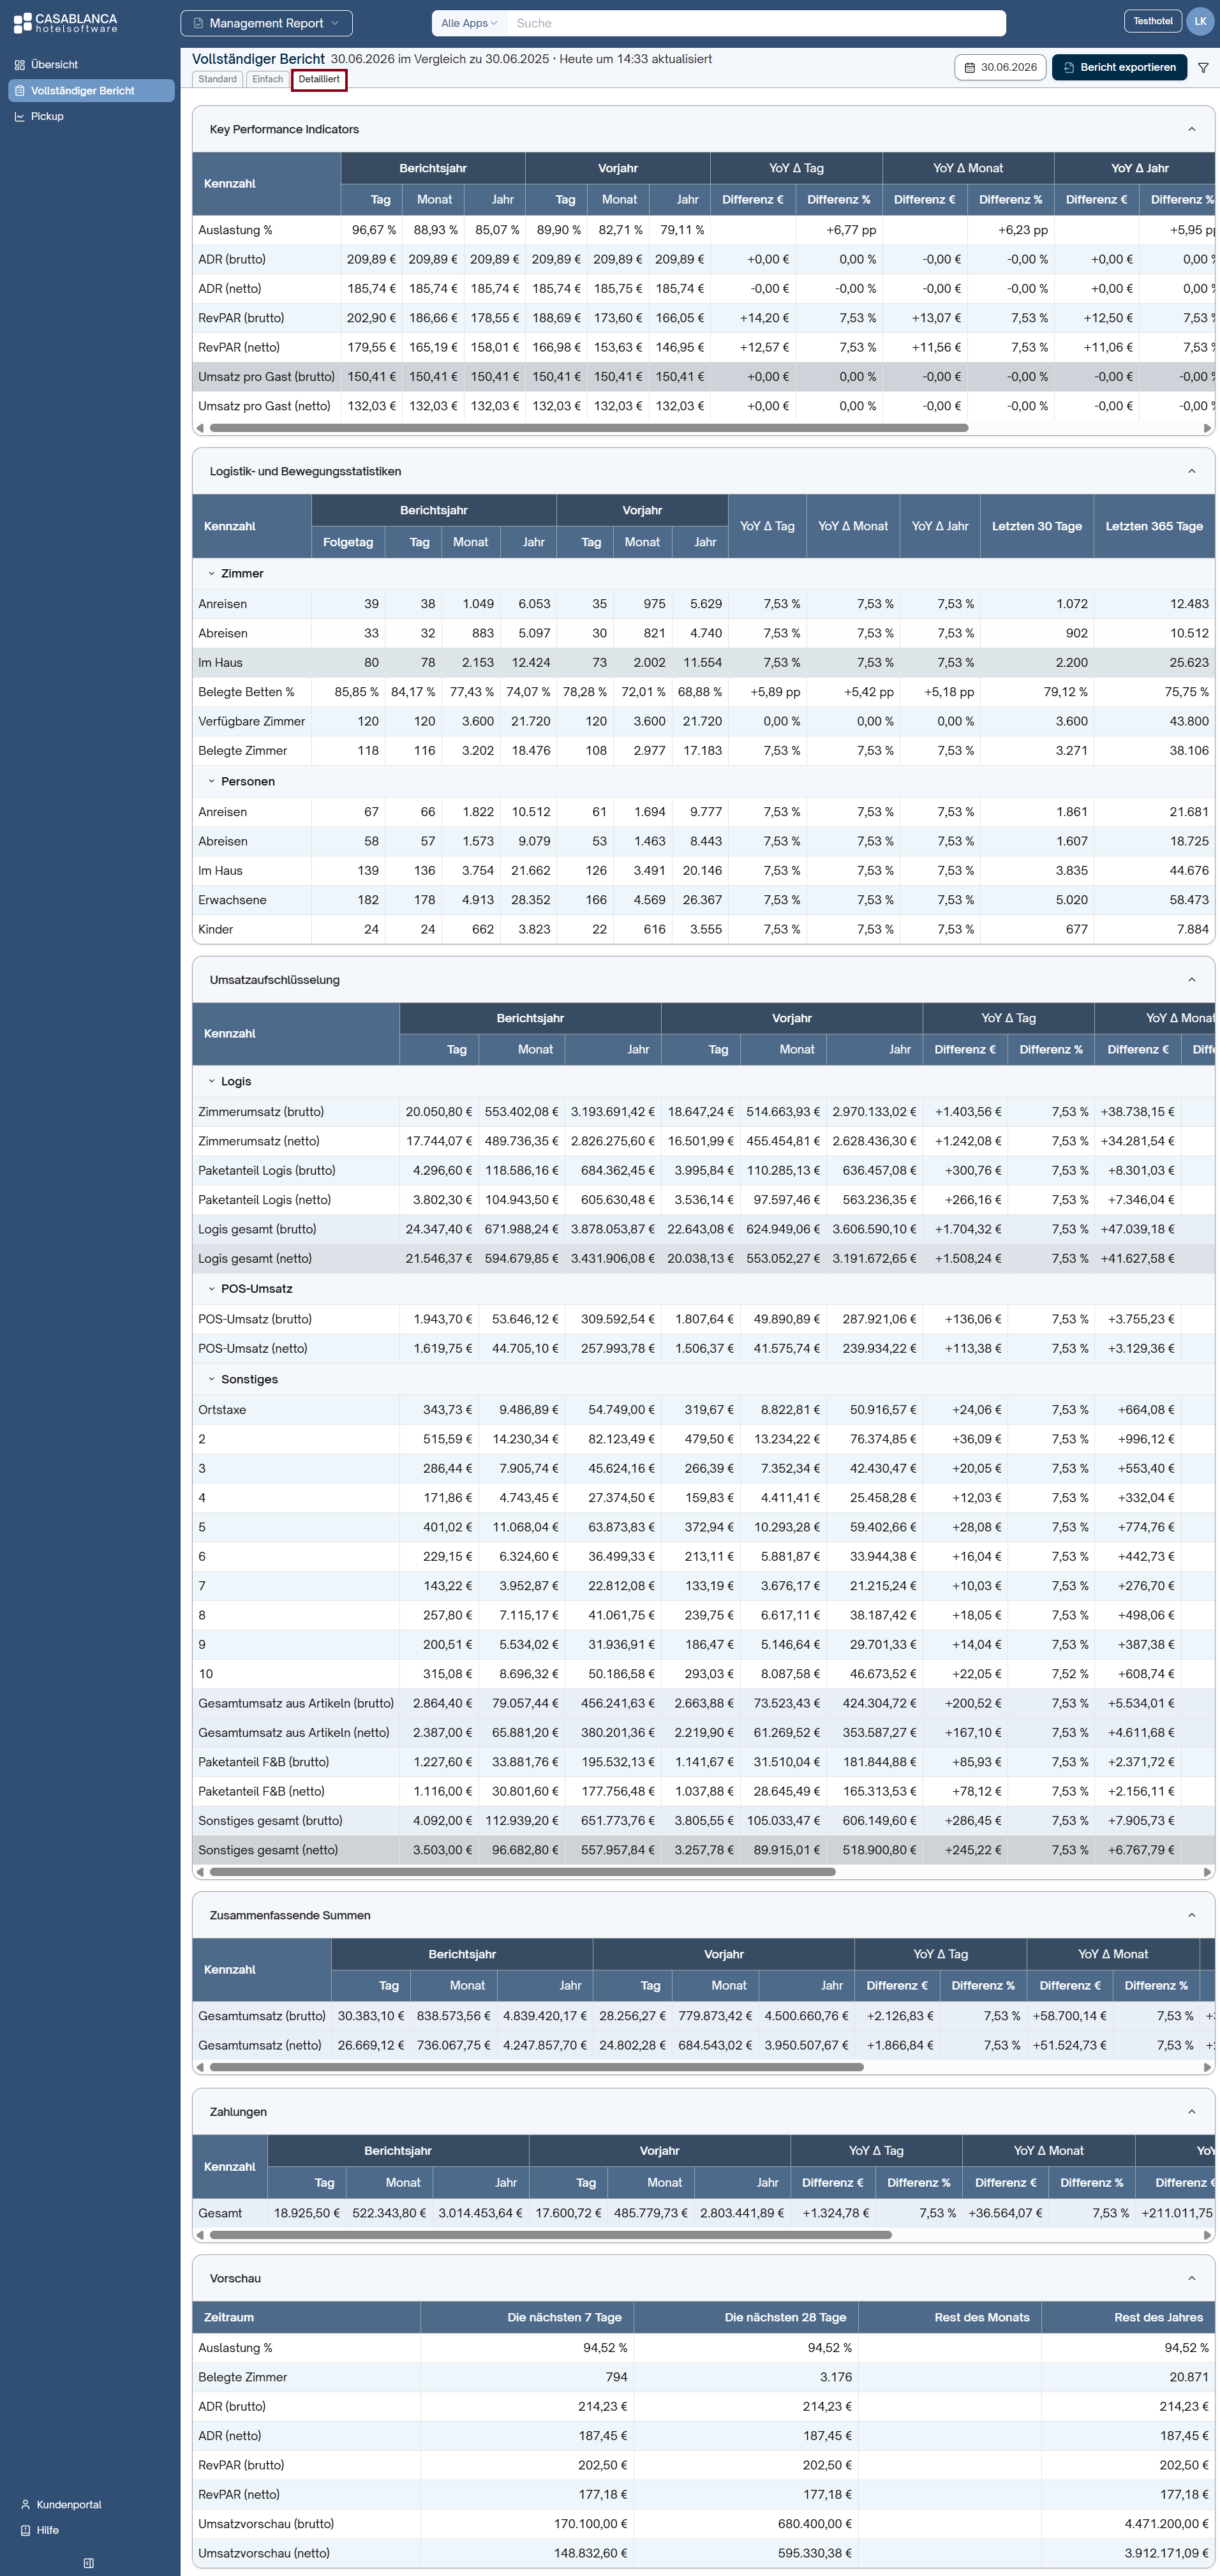Click the Folgetag column header
The image size is (1220, 2576).
click(348, 542)
